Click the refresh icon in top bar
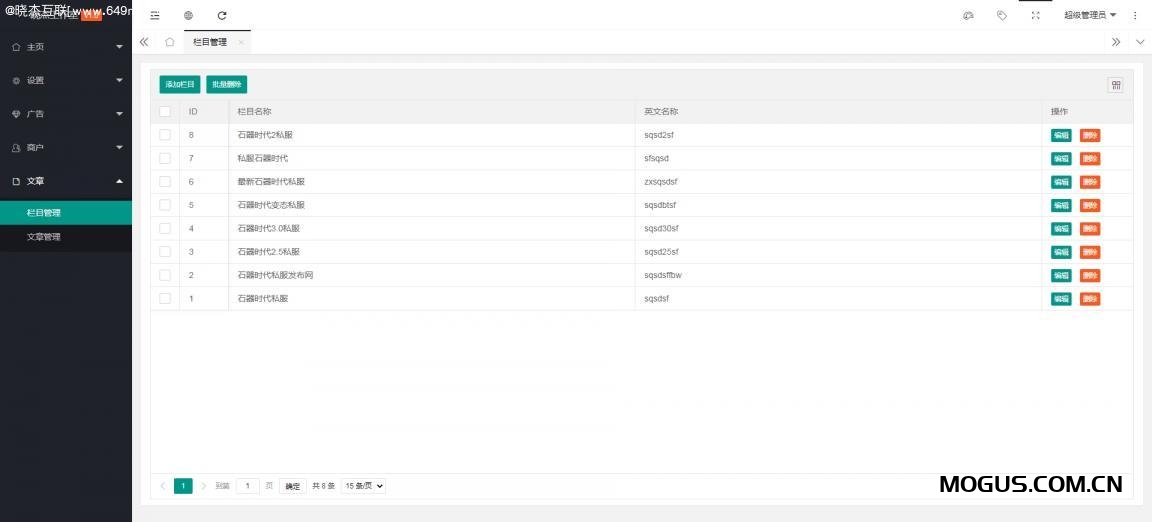This screenshot has height=522, width=1152. (x=222, y=15)
